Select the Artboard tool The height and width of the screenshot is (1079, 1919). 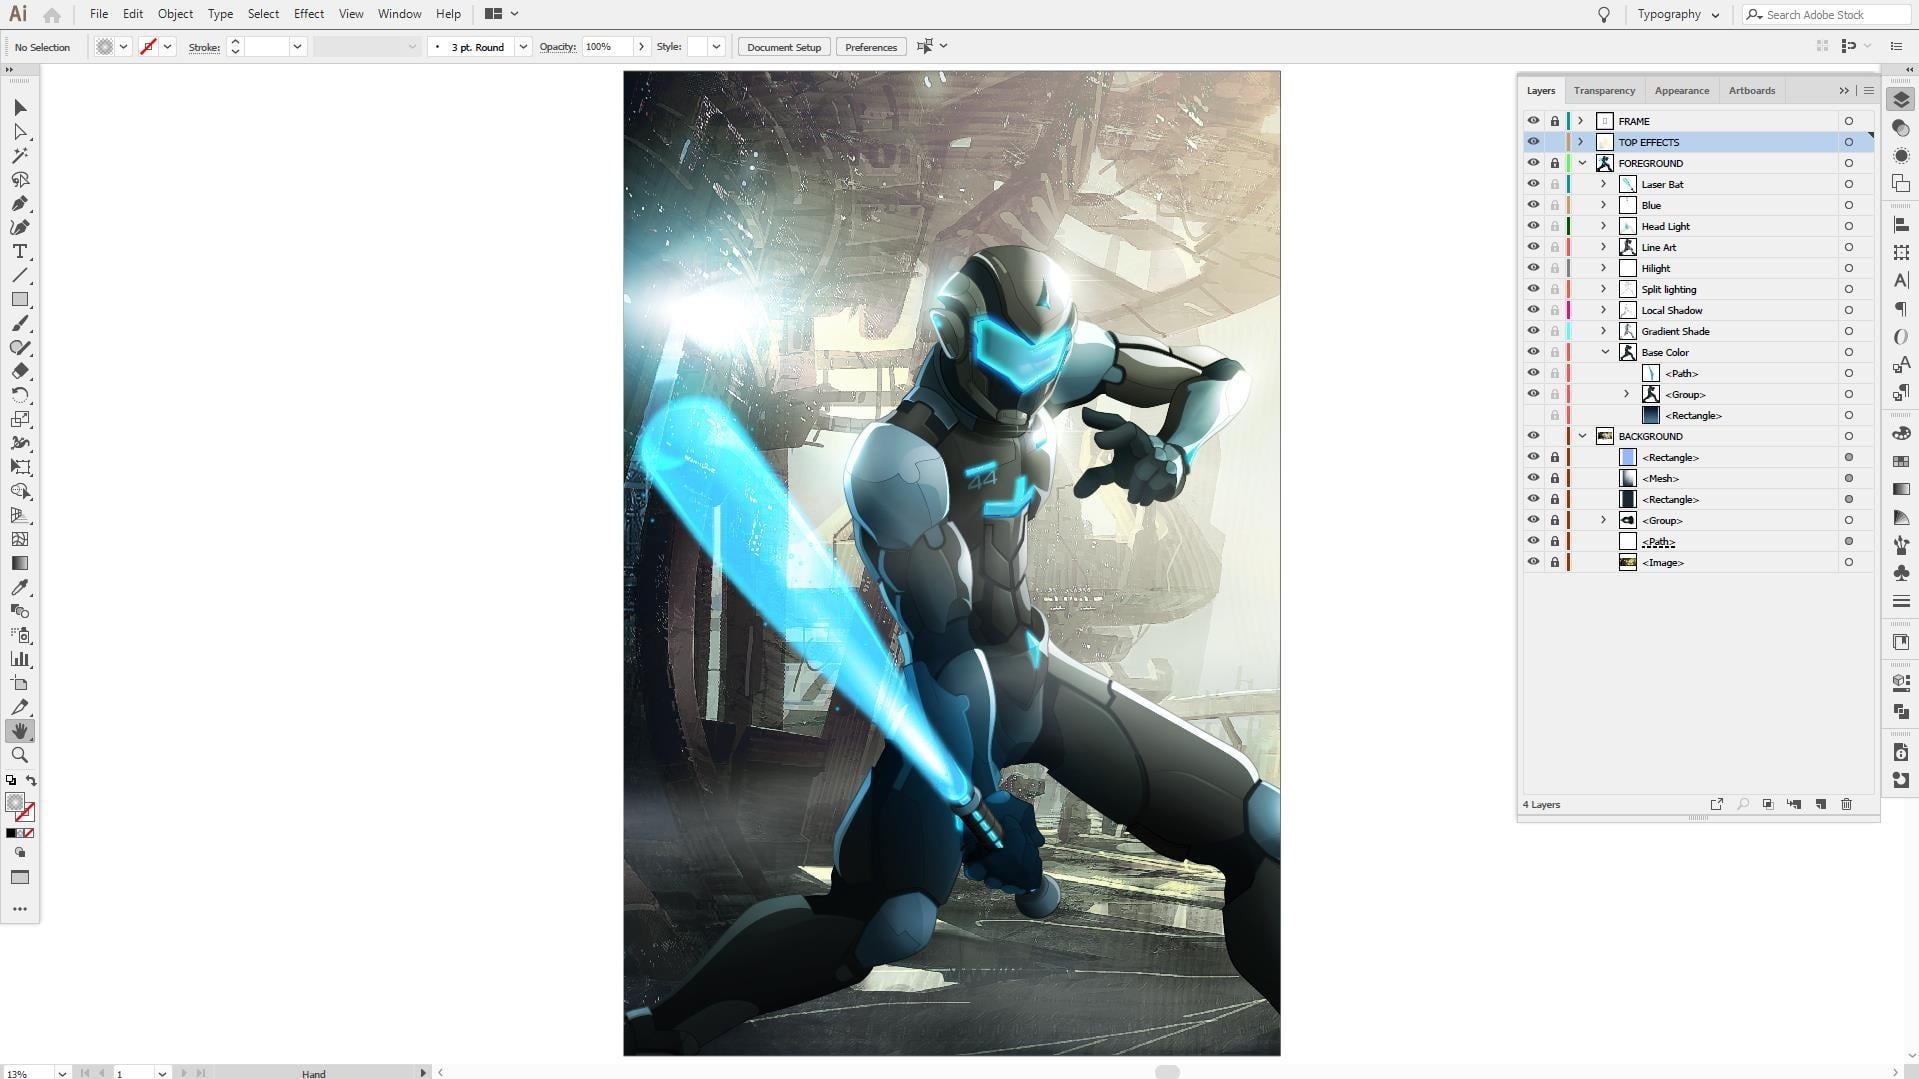[x=20, y=683]
